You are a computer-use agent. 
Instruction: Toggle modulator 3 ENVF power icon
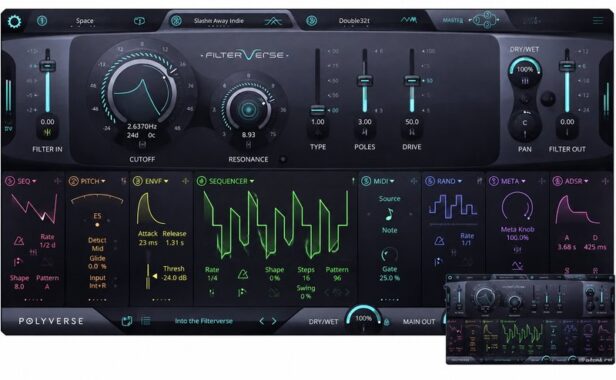[138, 181]
